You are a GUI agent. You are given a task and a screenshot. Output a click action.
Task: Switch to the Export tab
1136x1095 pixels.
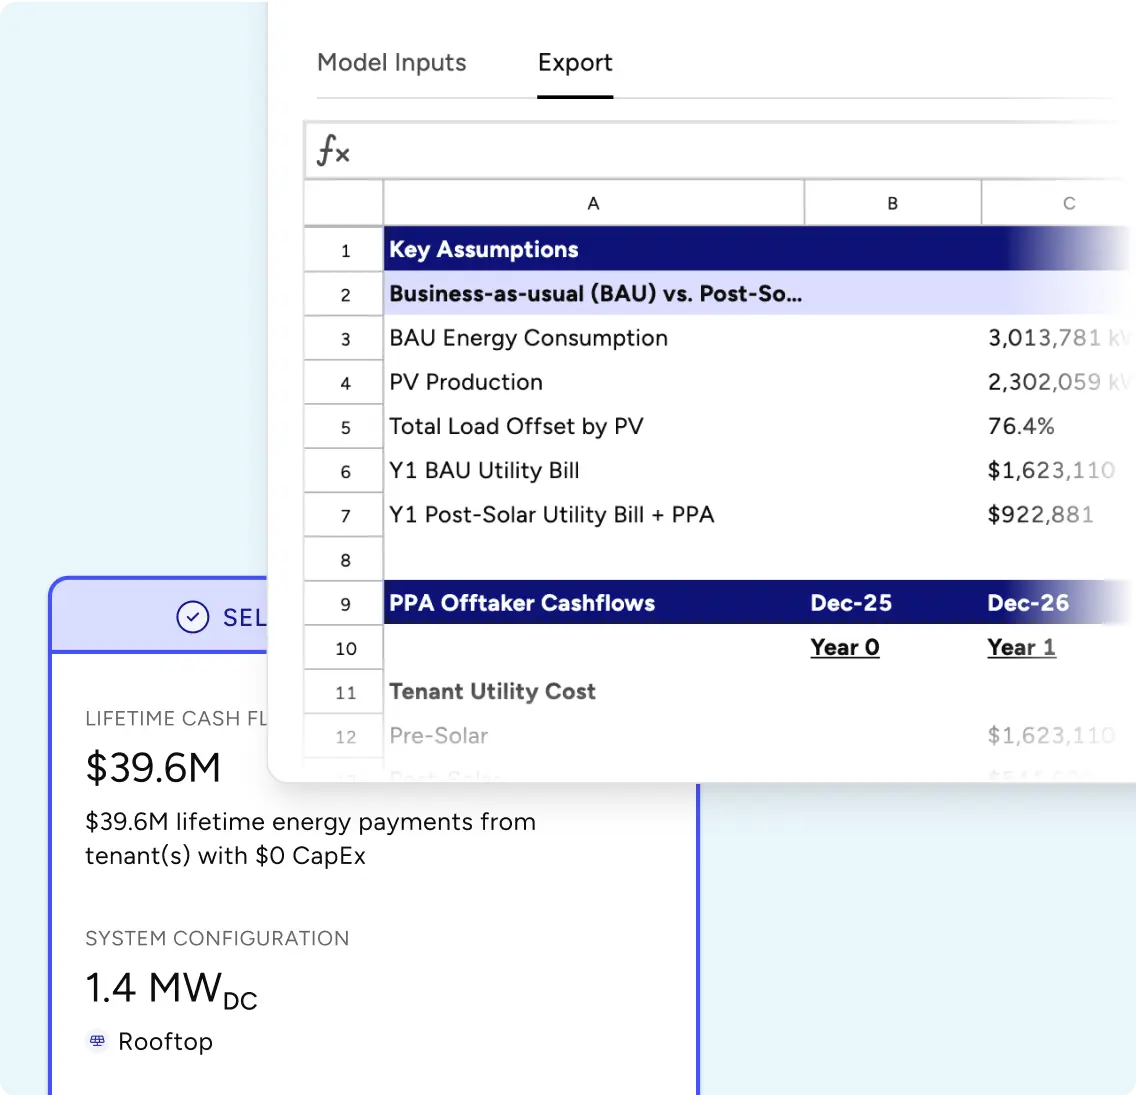coord(575,62)
